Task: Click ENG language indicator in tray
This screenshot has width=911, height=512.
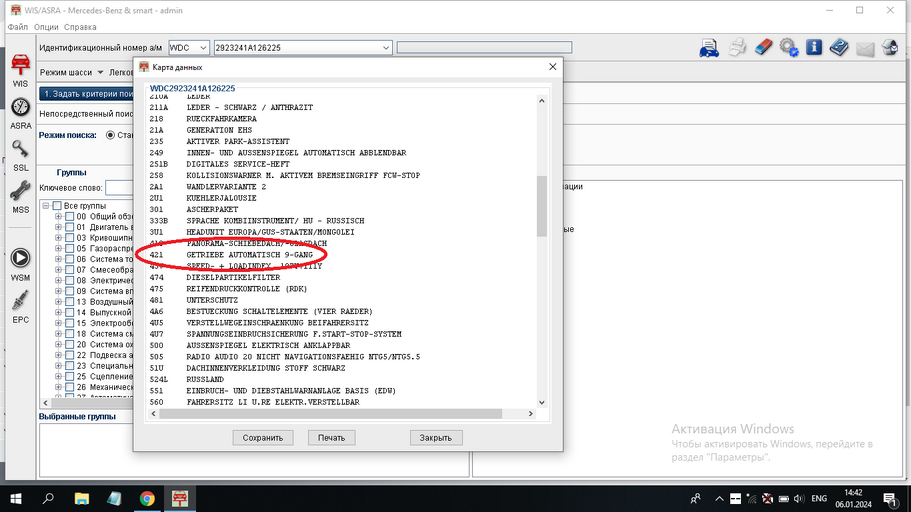Action: click(819, 499)
